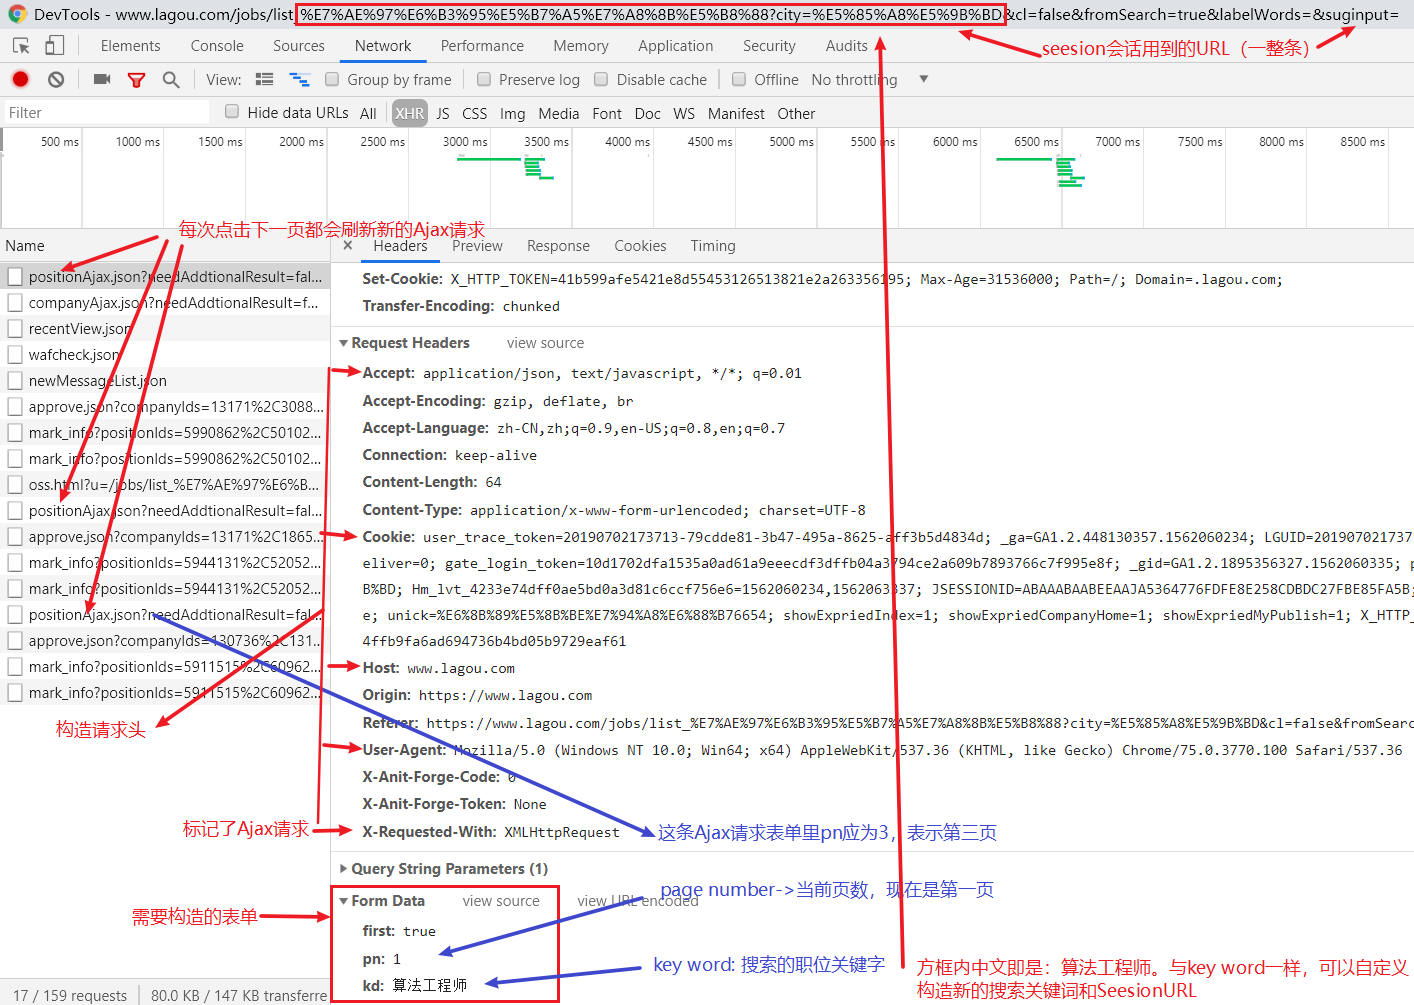Show the Response tab of the request
The height and width of the screenshot is (1005, 1414).
pyautogui.click(x=558, y=246)
